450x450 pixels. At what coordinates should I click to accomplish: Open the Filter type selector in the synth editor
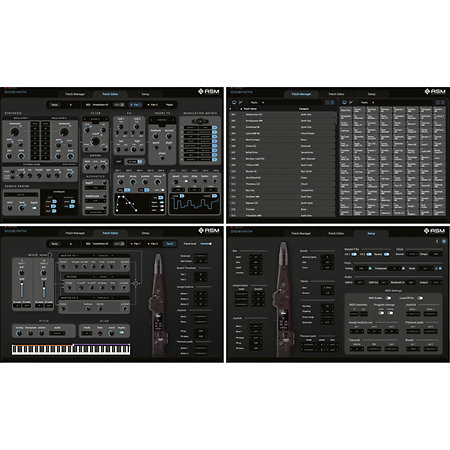[95, 119]
